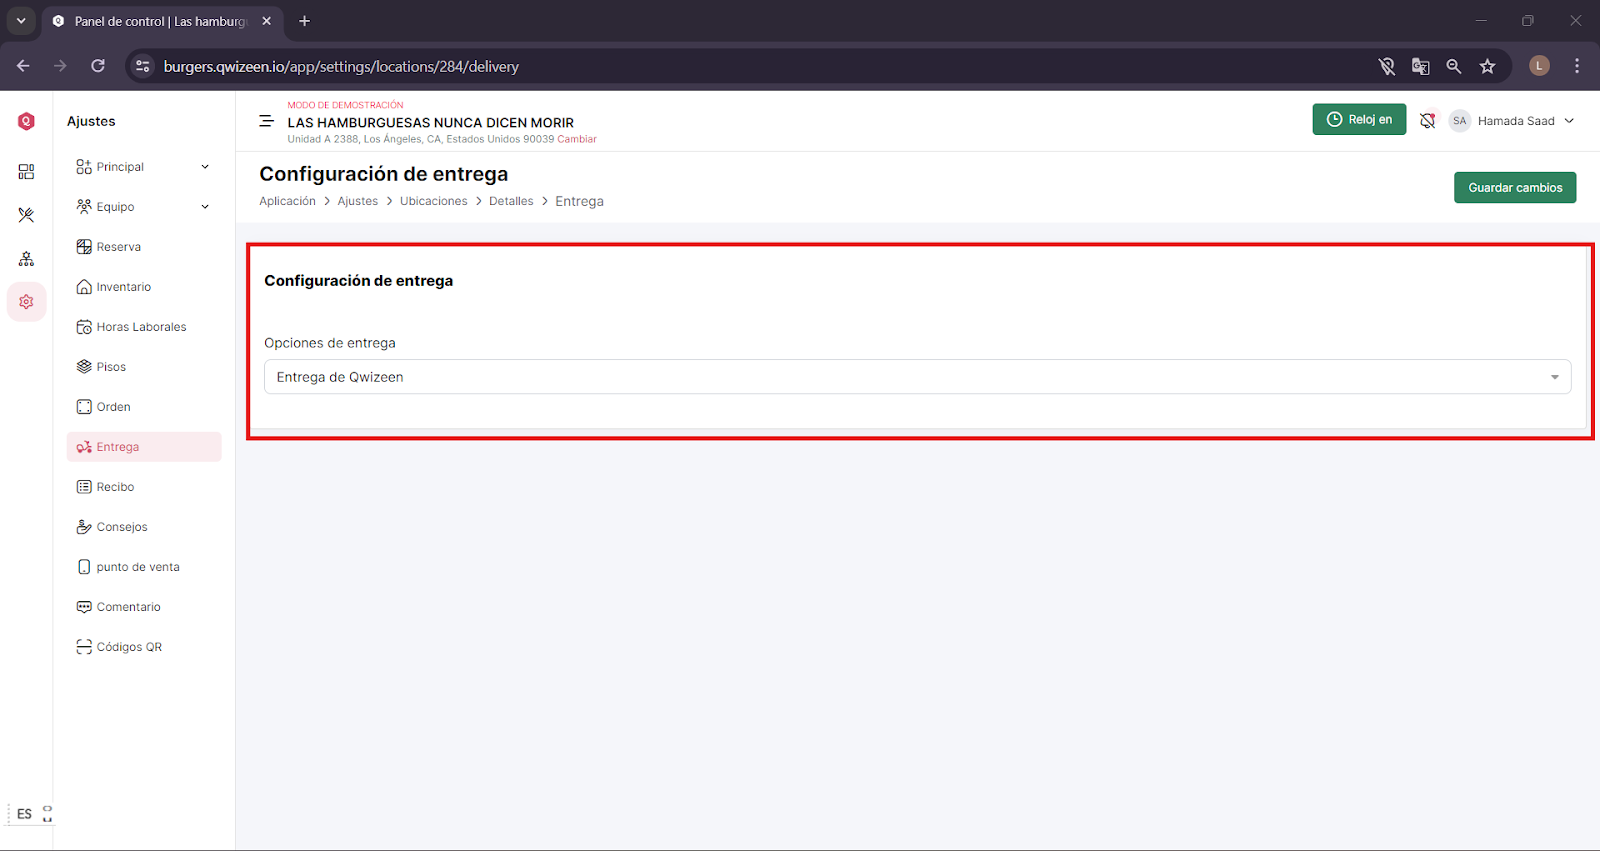Viewport: 1600px width, 851px height.
Task: Open the dashboard grid icon in left rail
Action: click(x=26, y=172)
